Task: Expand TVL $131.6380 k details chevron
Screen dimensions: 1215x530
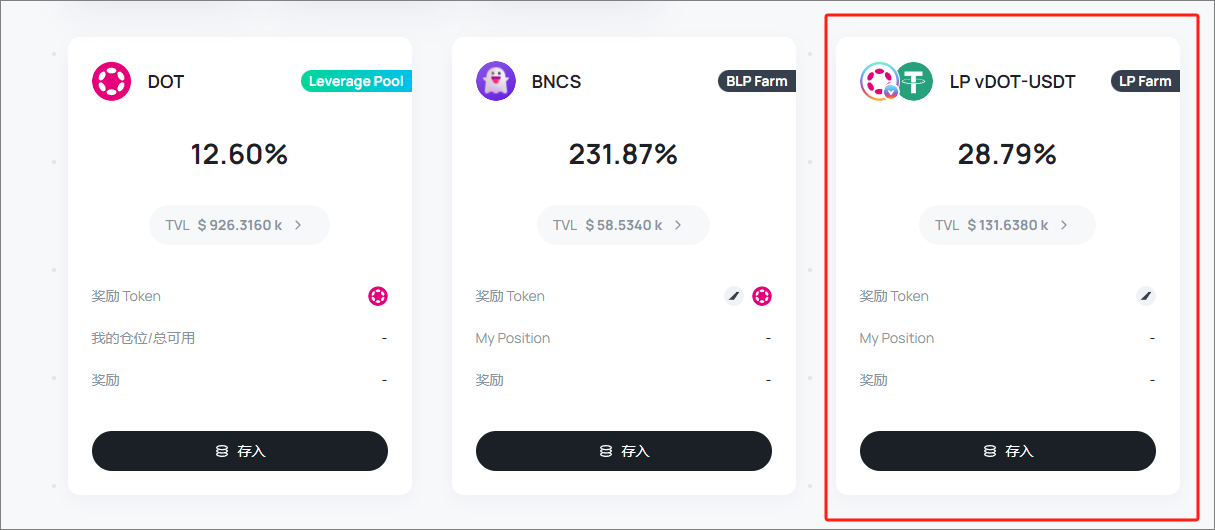Action: click(1064, 225)
